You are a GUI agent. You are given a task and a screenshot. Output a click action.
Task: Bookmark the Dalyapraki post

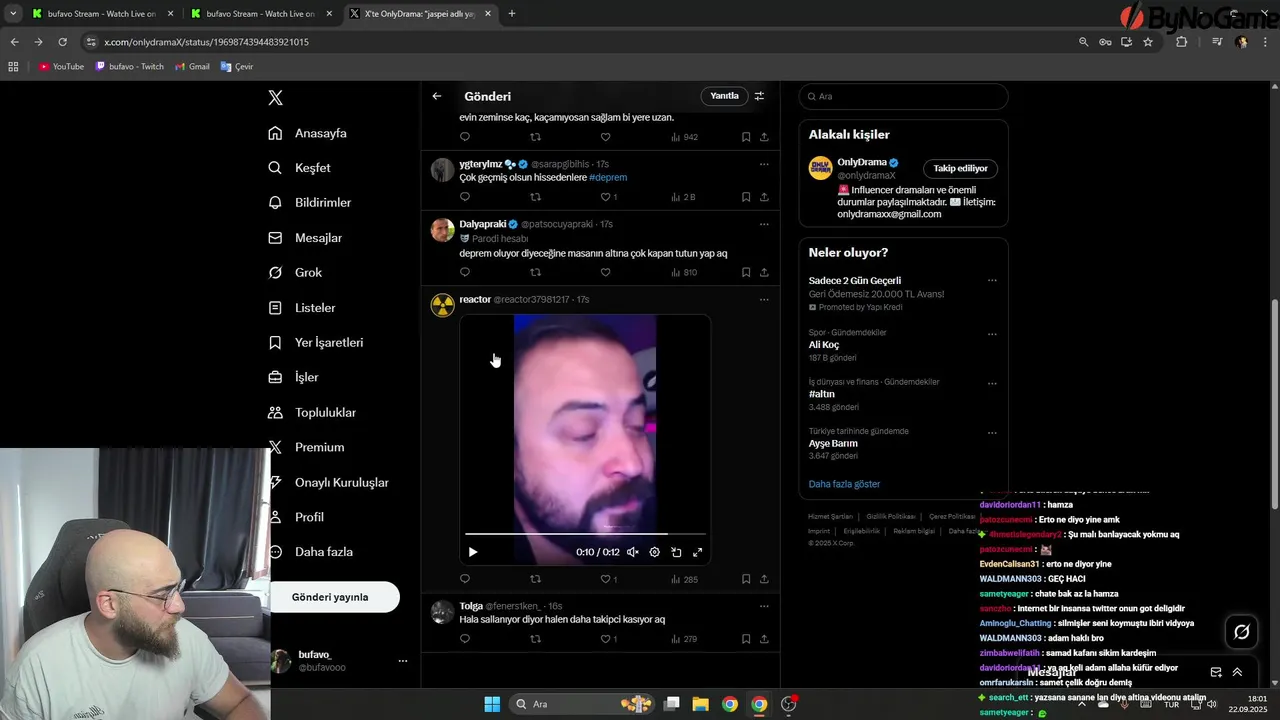coord(746,272)
